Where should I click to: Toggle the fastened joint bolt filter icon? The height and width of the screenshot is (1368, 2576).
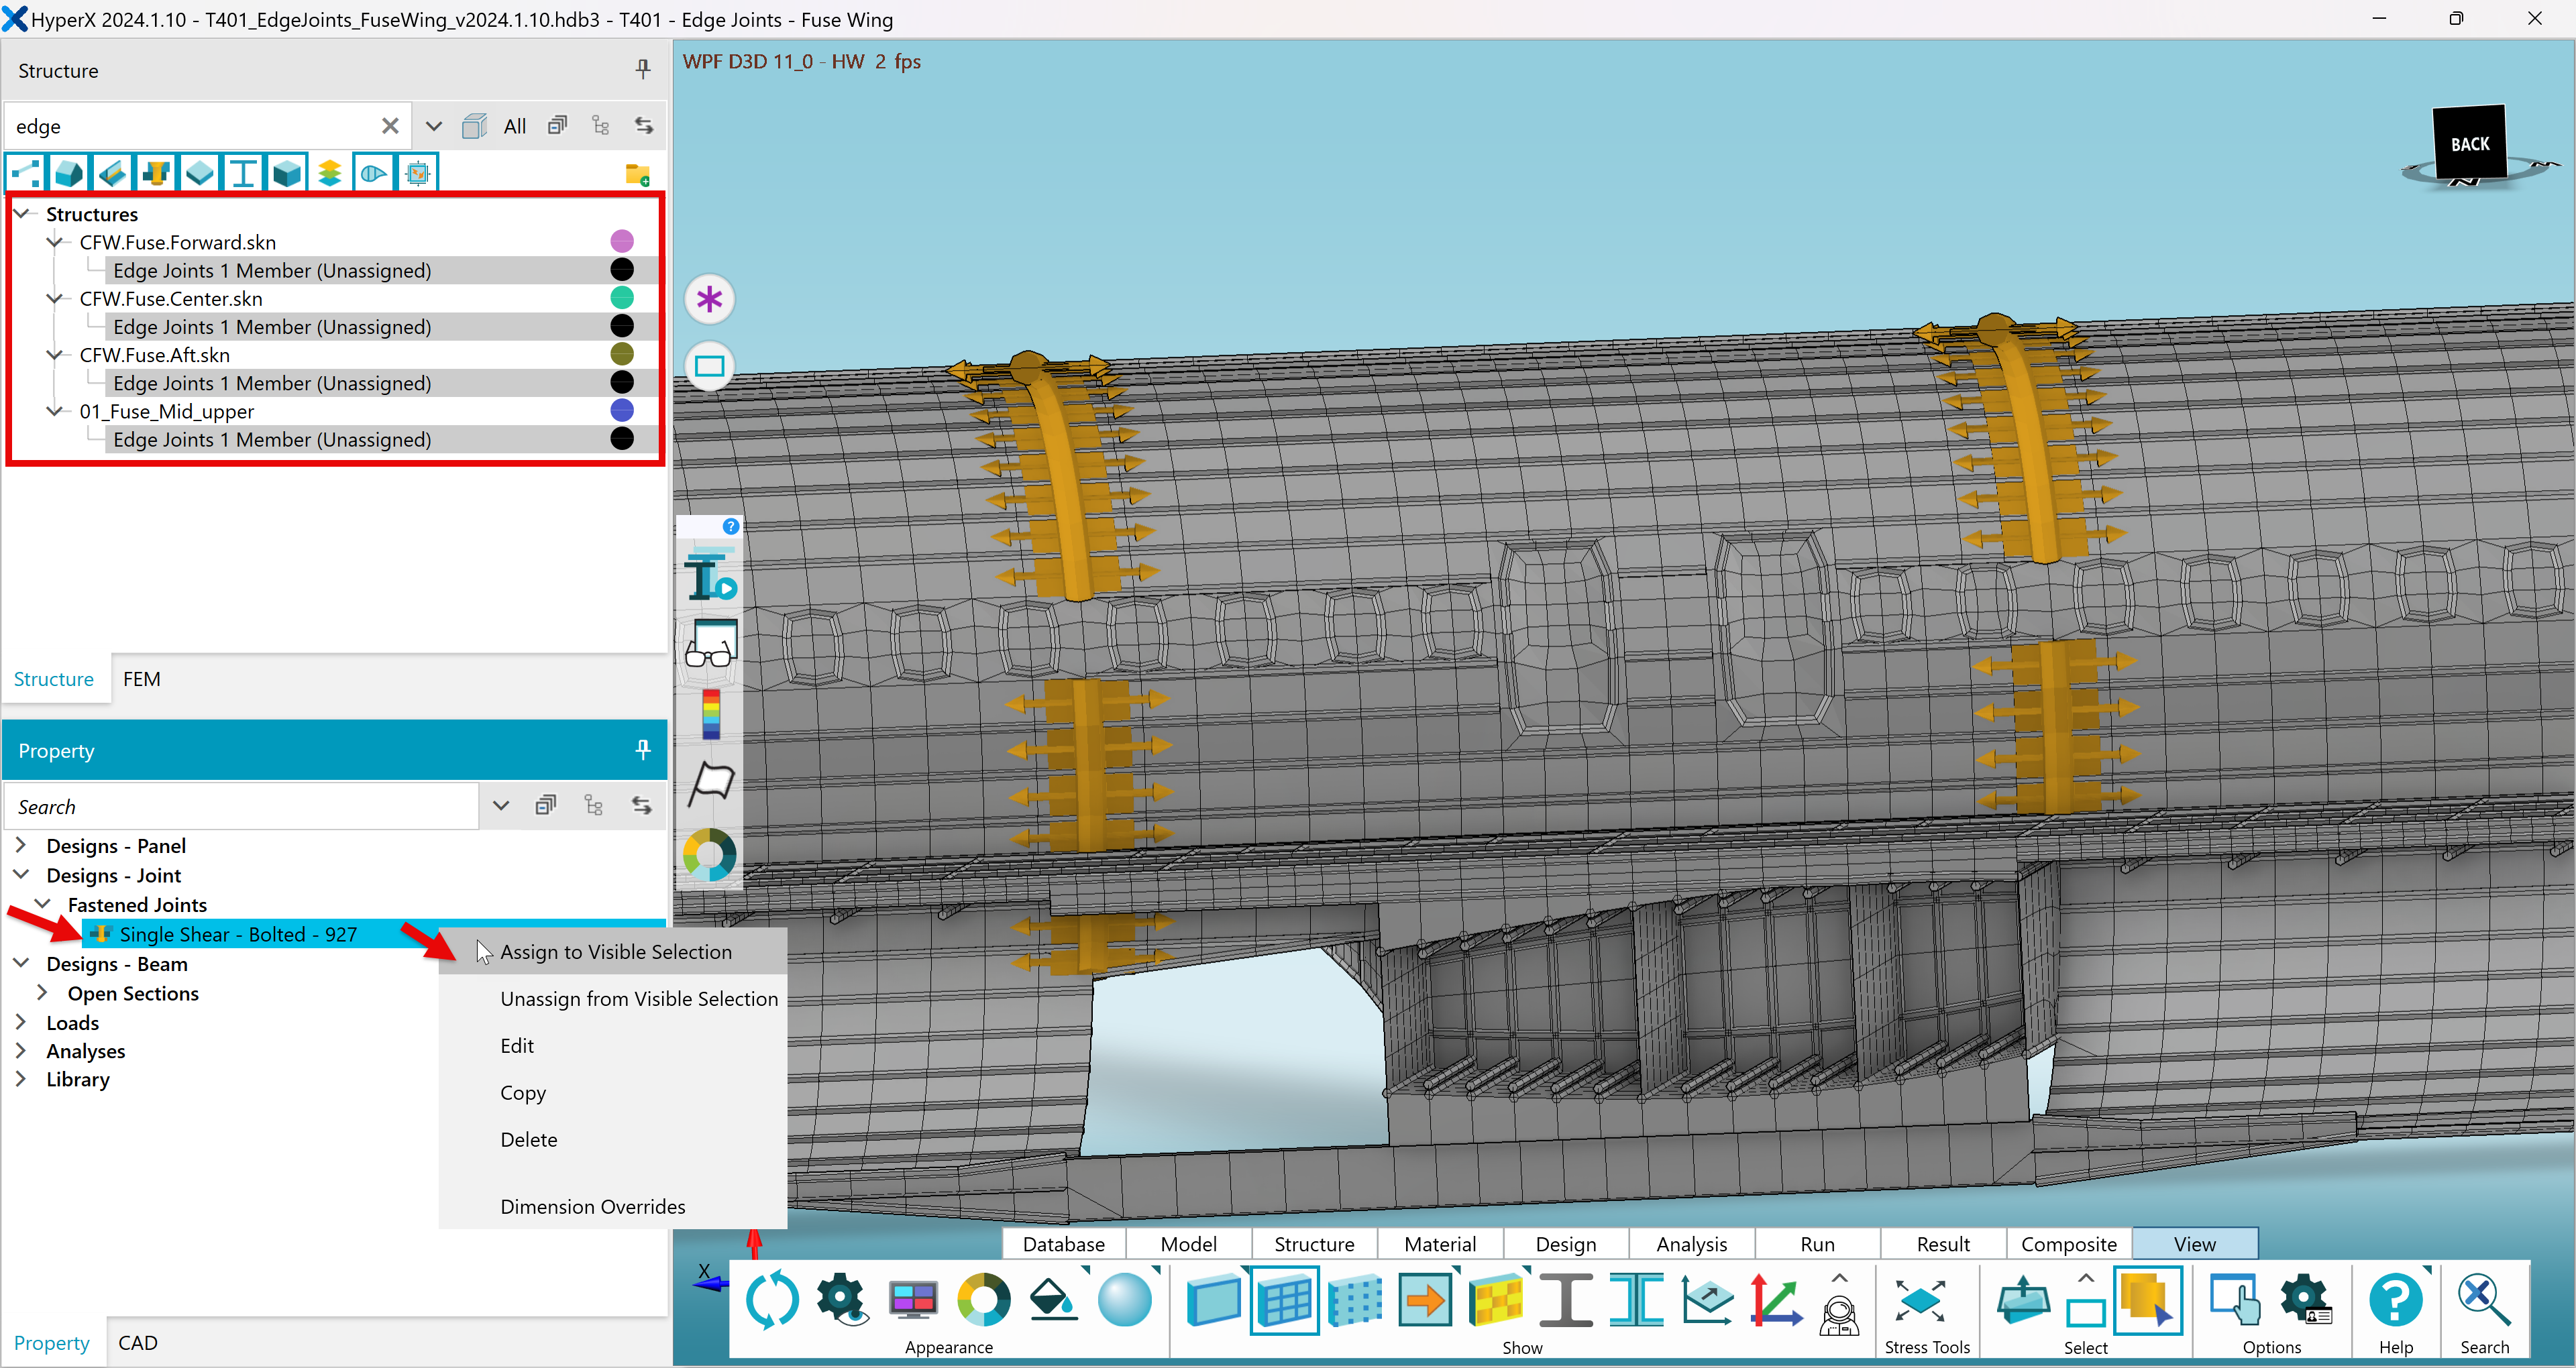[156, 173]
